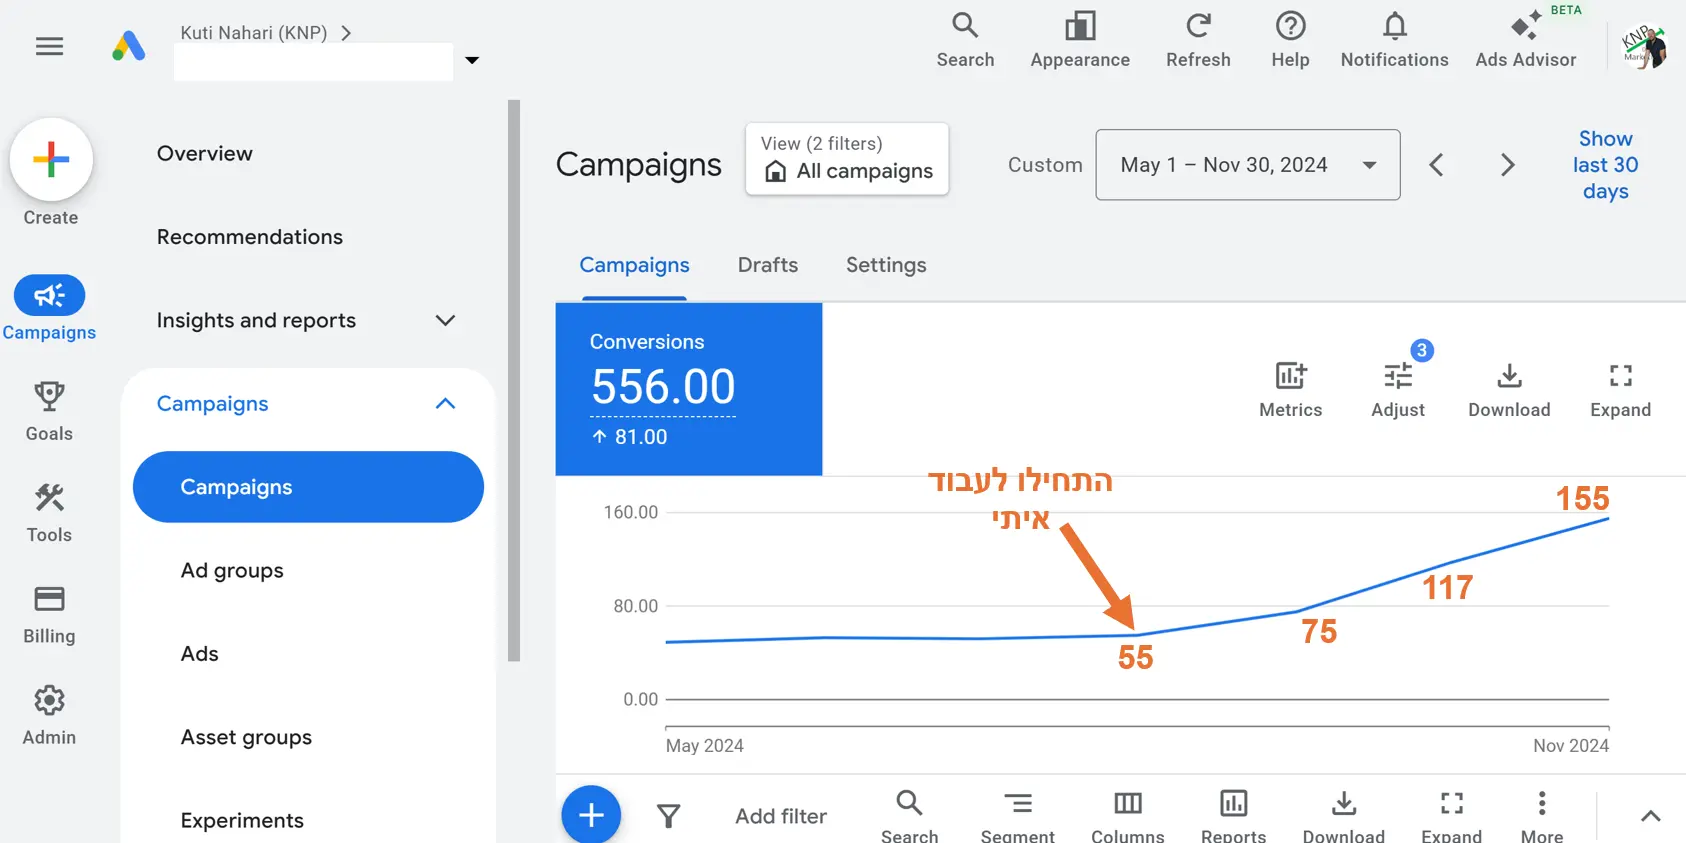Go to previous date period

click(x=1436, y=165)
